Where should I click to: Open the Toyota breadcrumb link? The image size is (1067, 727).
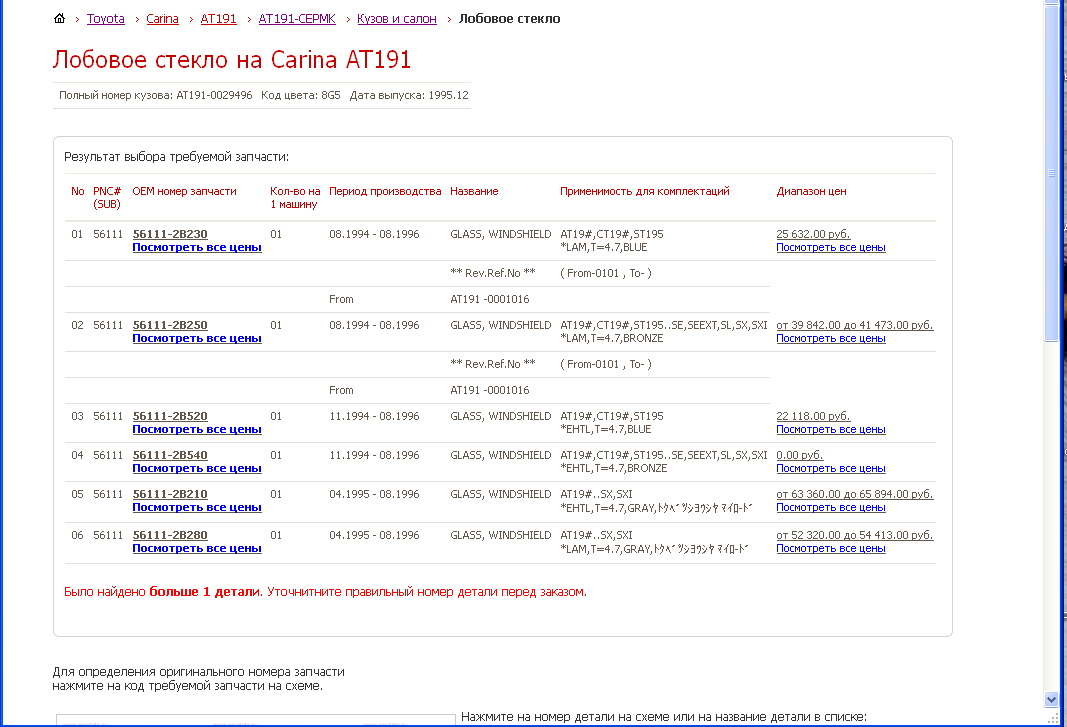click(106, 19)
